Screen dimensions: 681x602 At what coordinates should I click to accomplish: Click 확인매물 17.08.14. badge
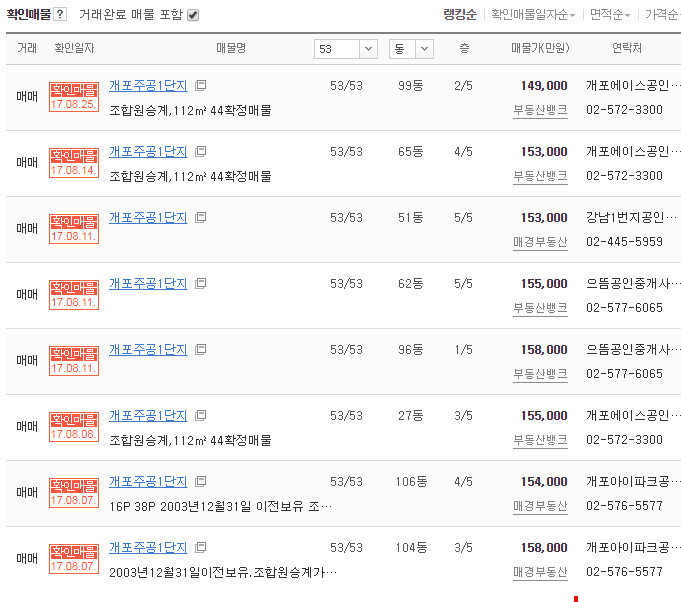(74, 163)
